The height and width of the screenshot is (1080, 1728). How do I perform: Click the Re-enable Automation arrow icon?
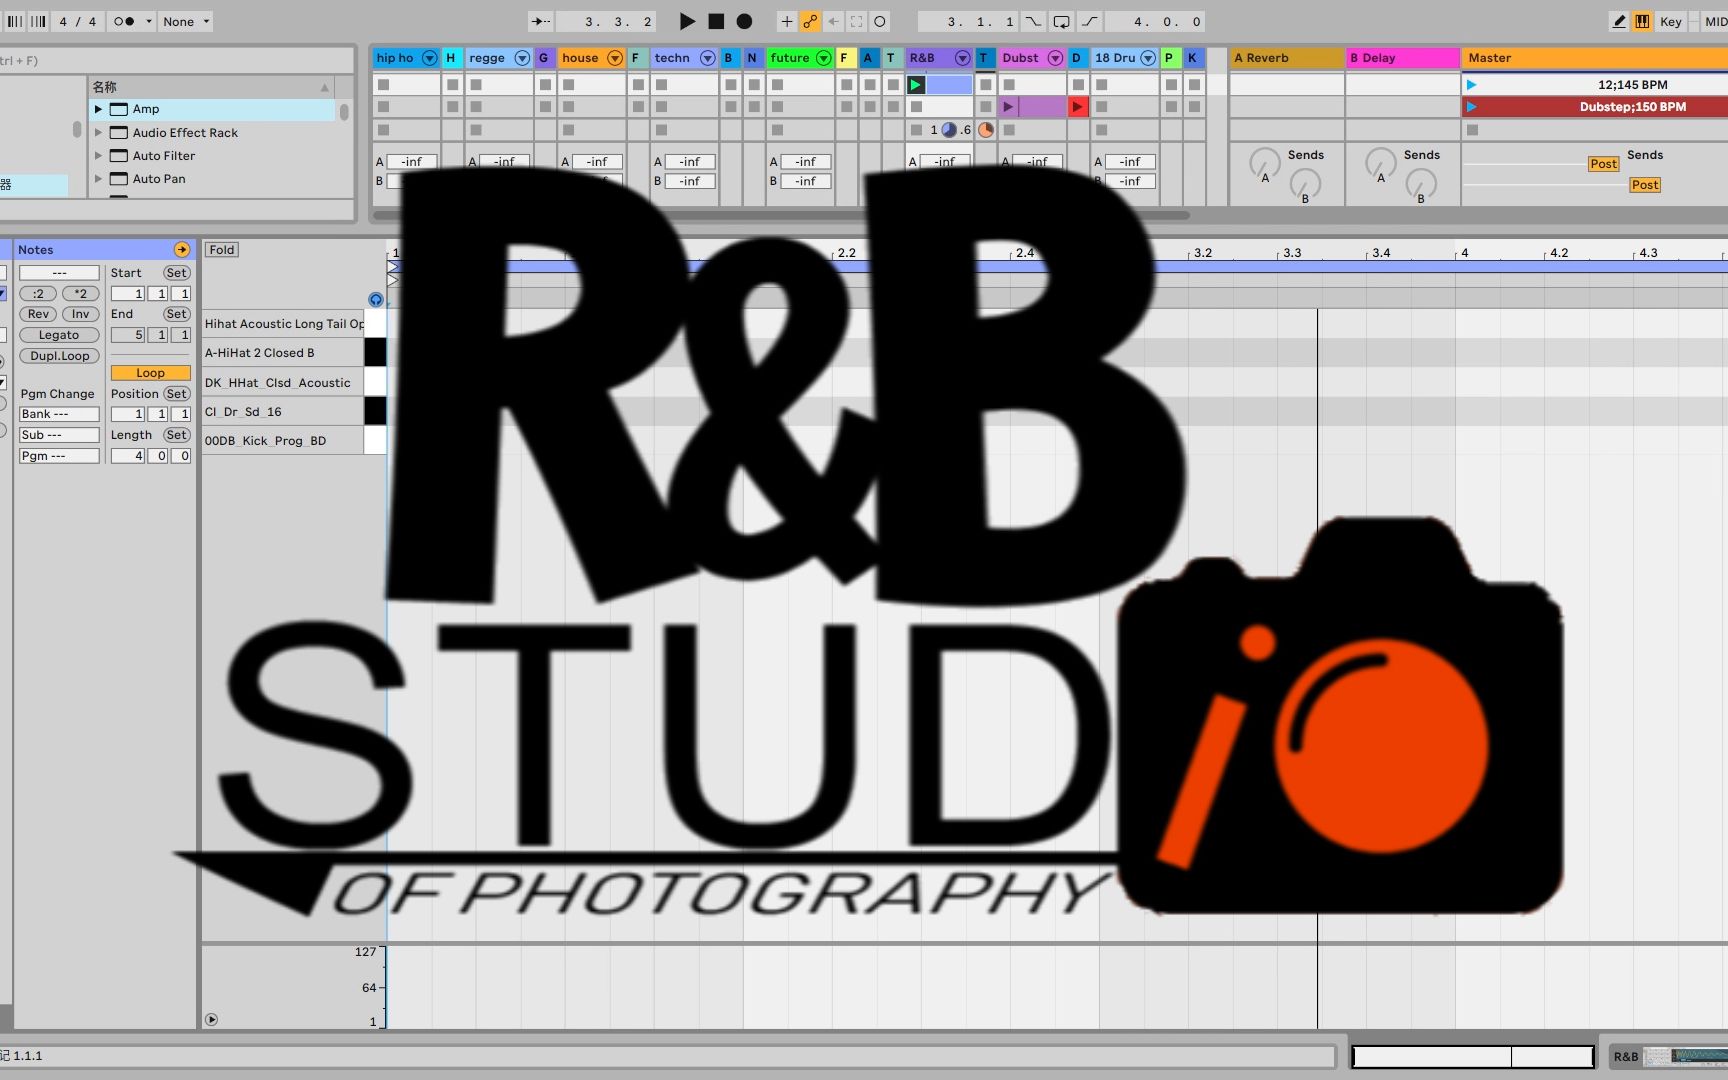point(833,21)
